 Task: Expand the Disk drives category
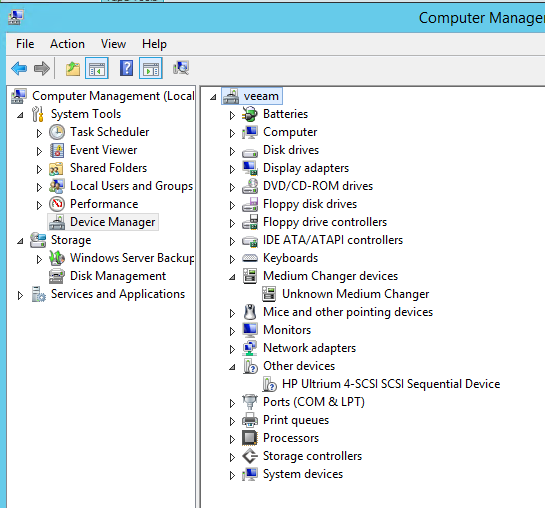232,151
